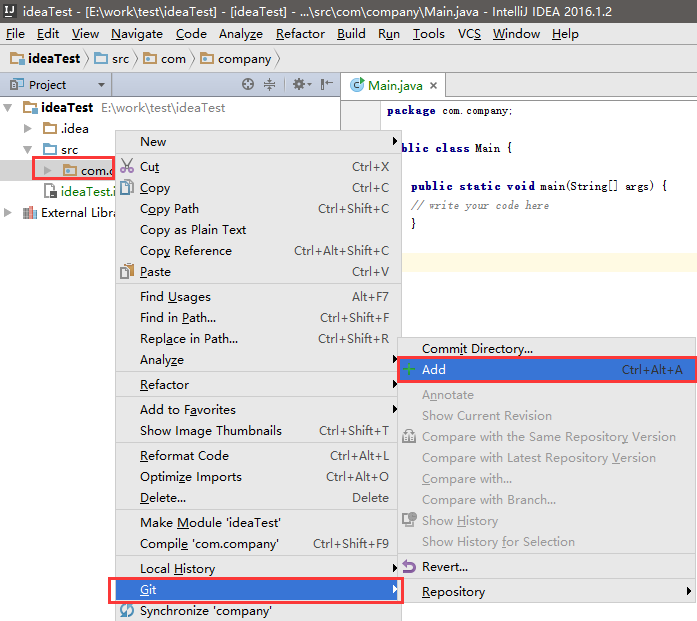The width and height of the screenshot is (697, 621).
Task: Choose Reformat Code in context menu
Action: (184, 456)
